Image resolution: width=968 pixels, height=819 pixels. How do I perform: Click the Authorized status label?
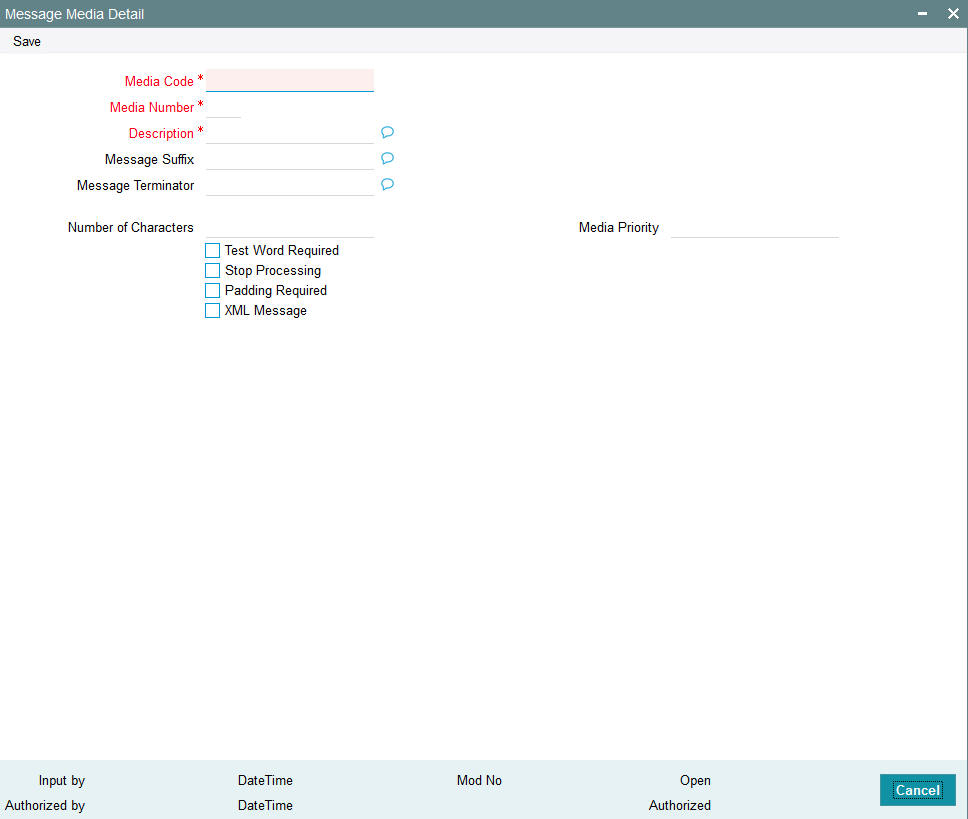pos(680,805)
